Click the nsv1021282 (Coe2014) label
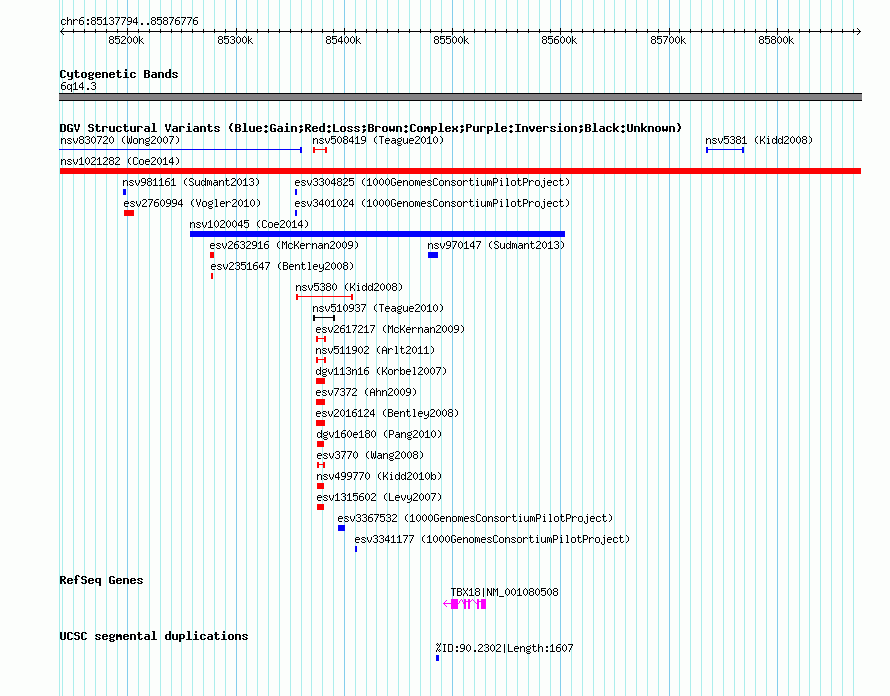890x696 pixels. pos(120,161)
